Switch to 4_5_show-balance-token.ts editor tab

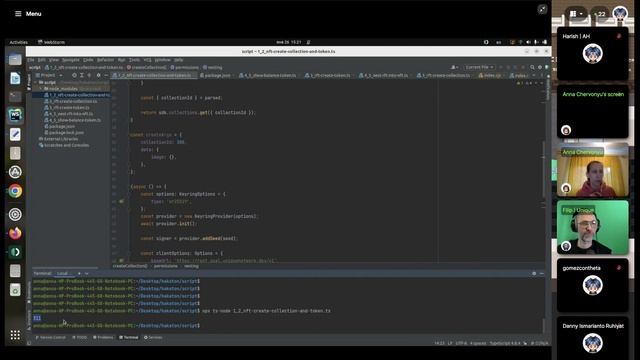pos(269,76)
